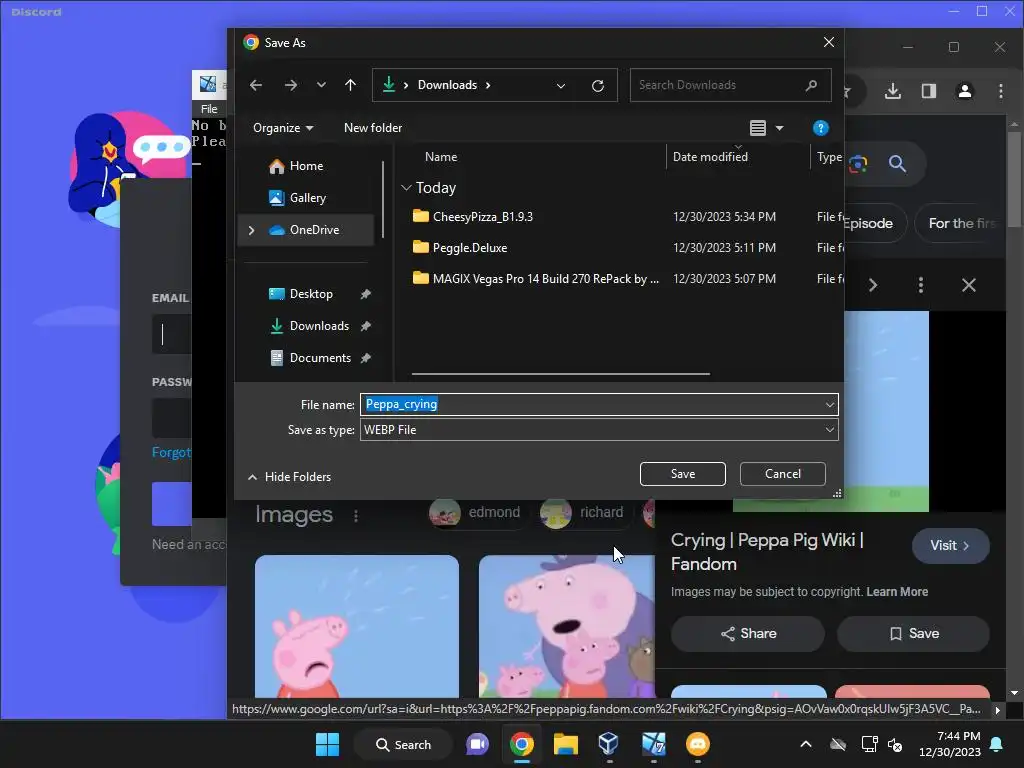Select OneDrive in navigation pane

[306, 230]
